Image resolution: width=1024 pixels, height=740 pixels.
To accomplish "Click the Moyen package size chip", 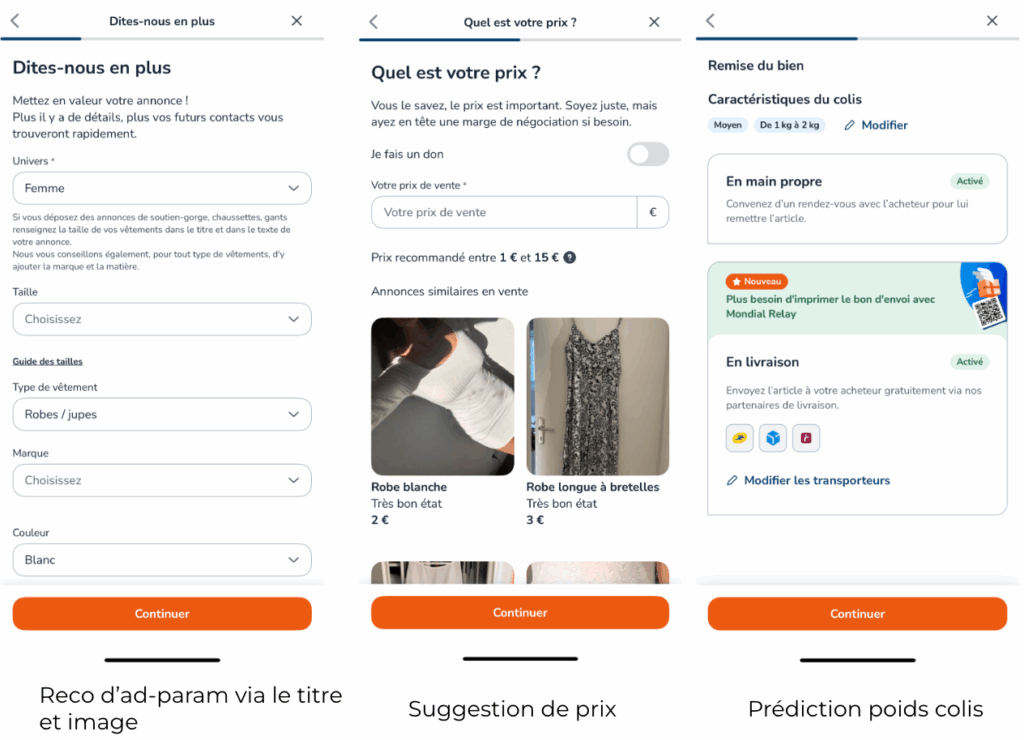I will (727, 124).
